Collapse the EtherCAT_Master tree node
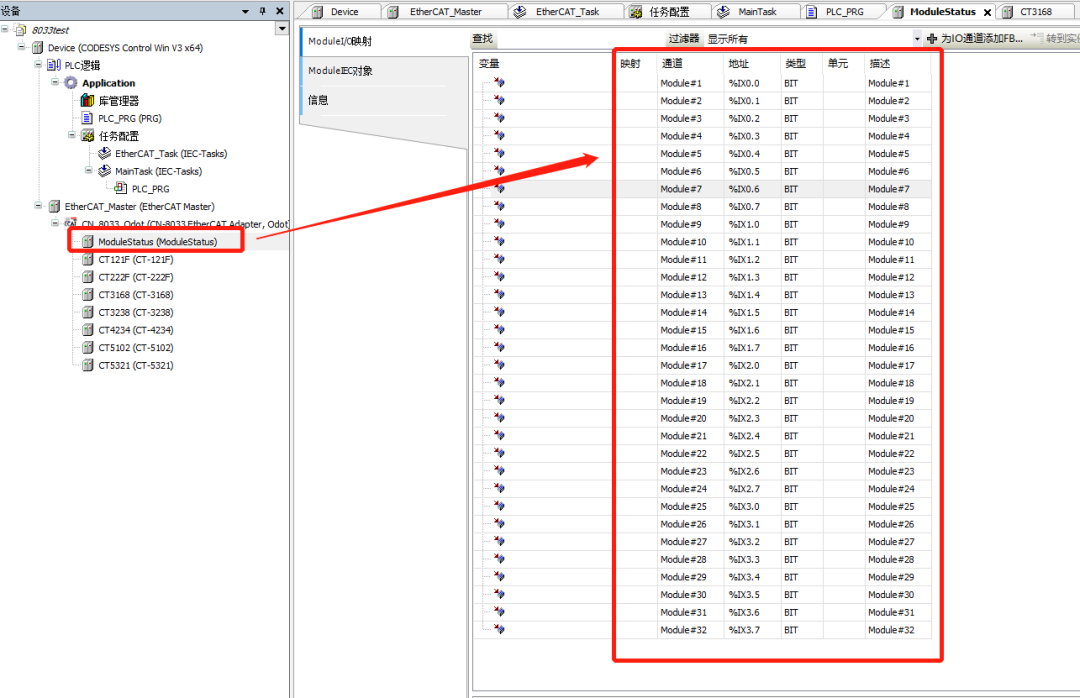This screenshot has width=1080, height=698. tap(39, 206)
